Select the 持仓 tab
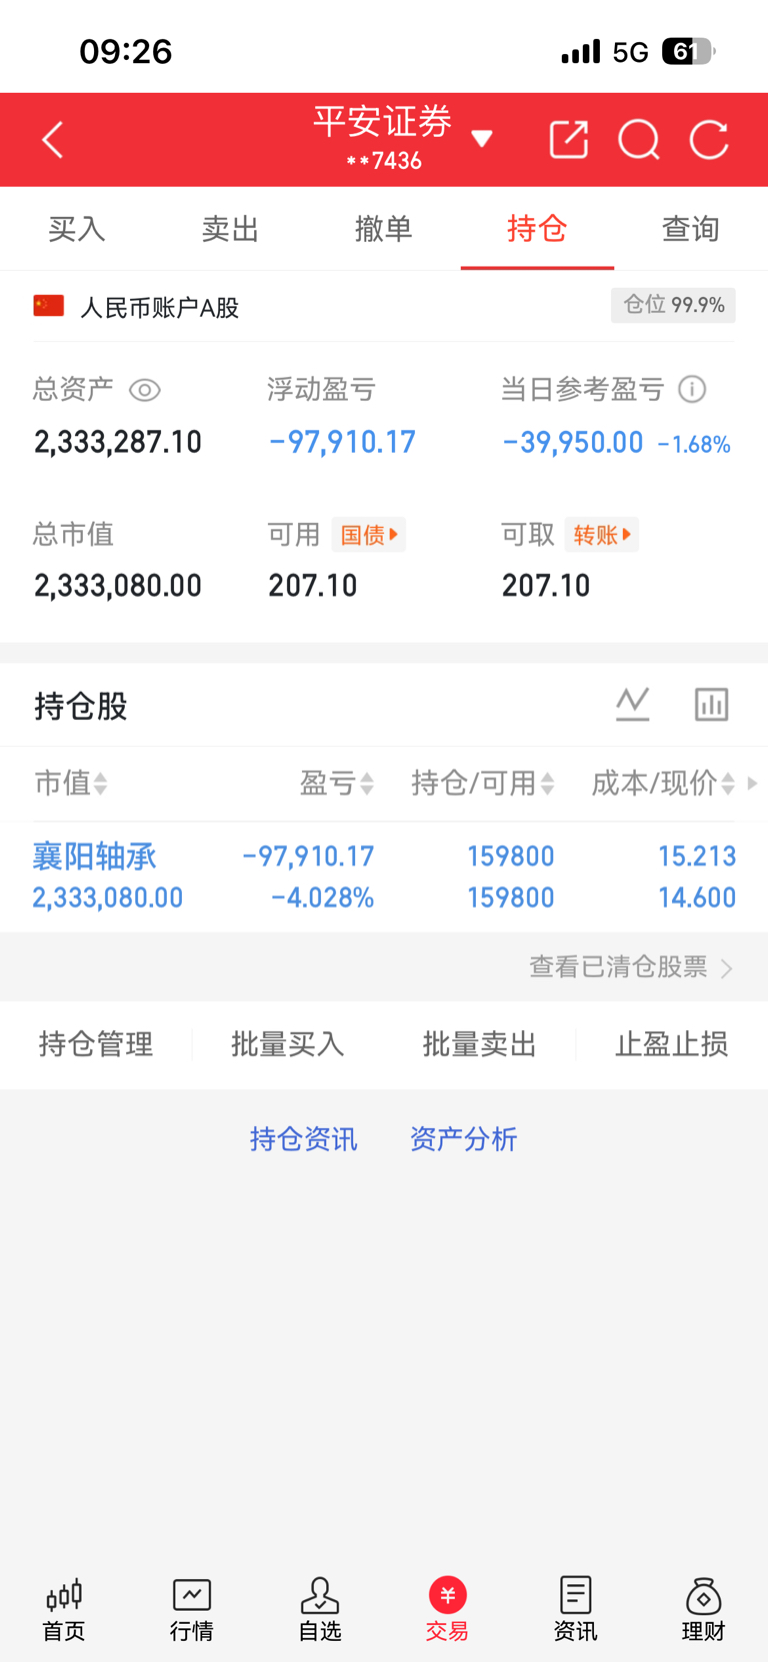The height and width of the screenshot is (1663, 768). [537, 229]
